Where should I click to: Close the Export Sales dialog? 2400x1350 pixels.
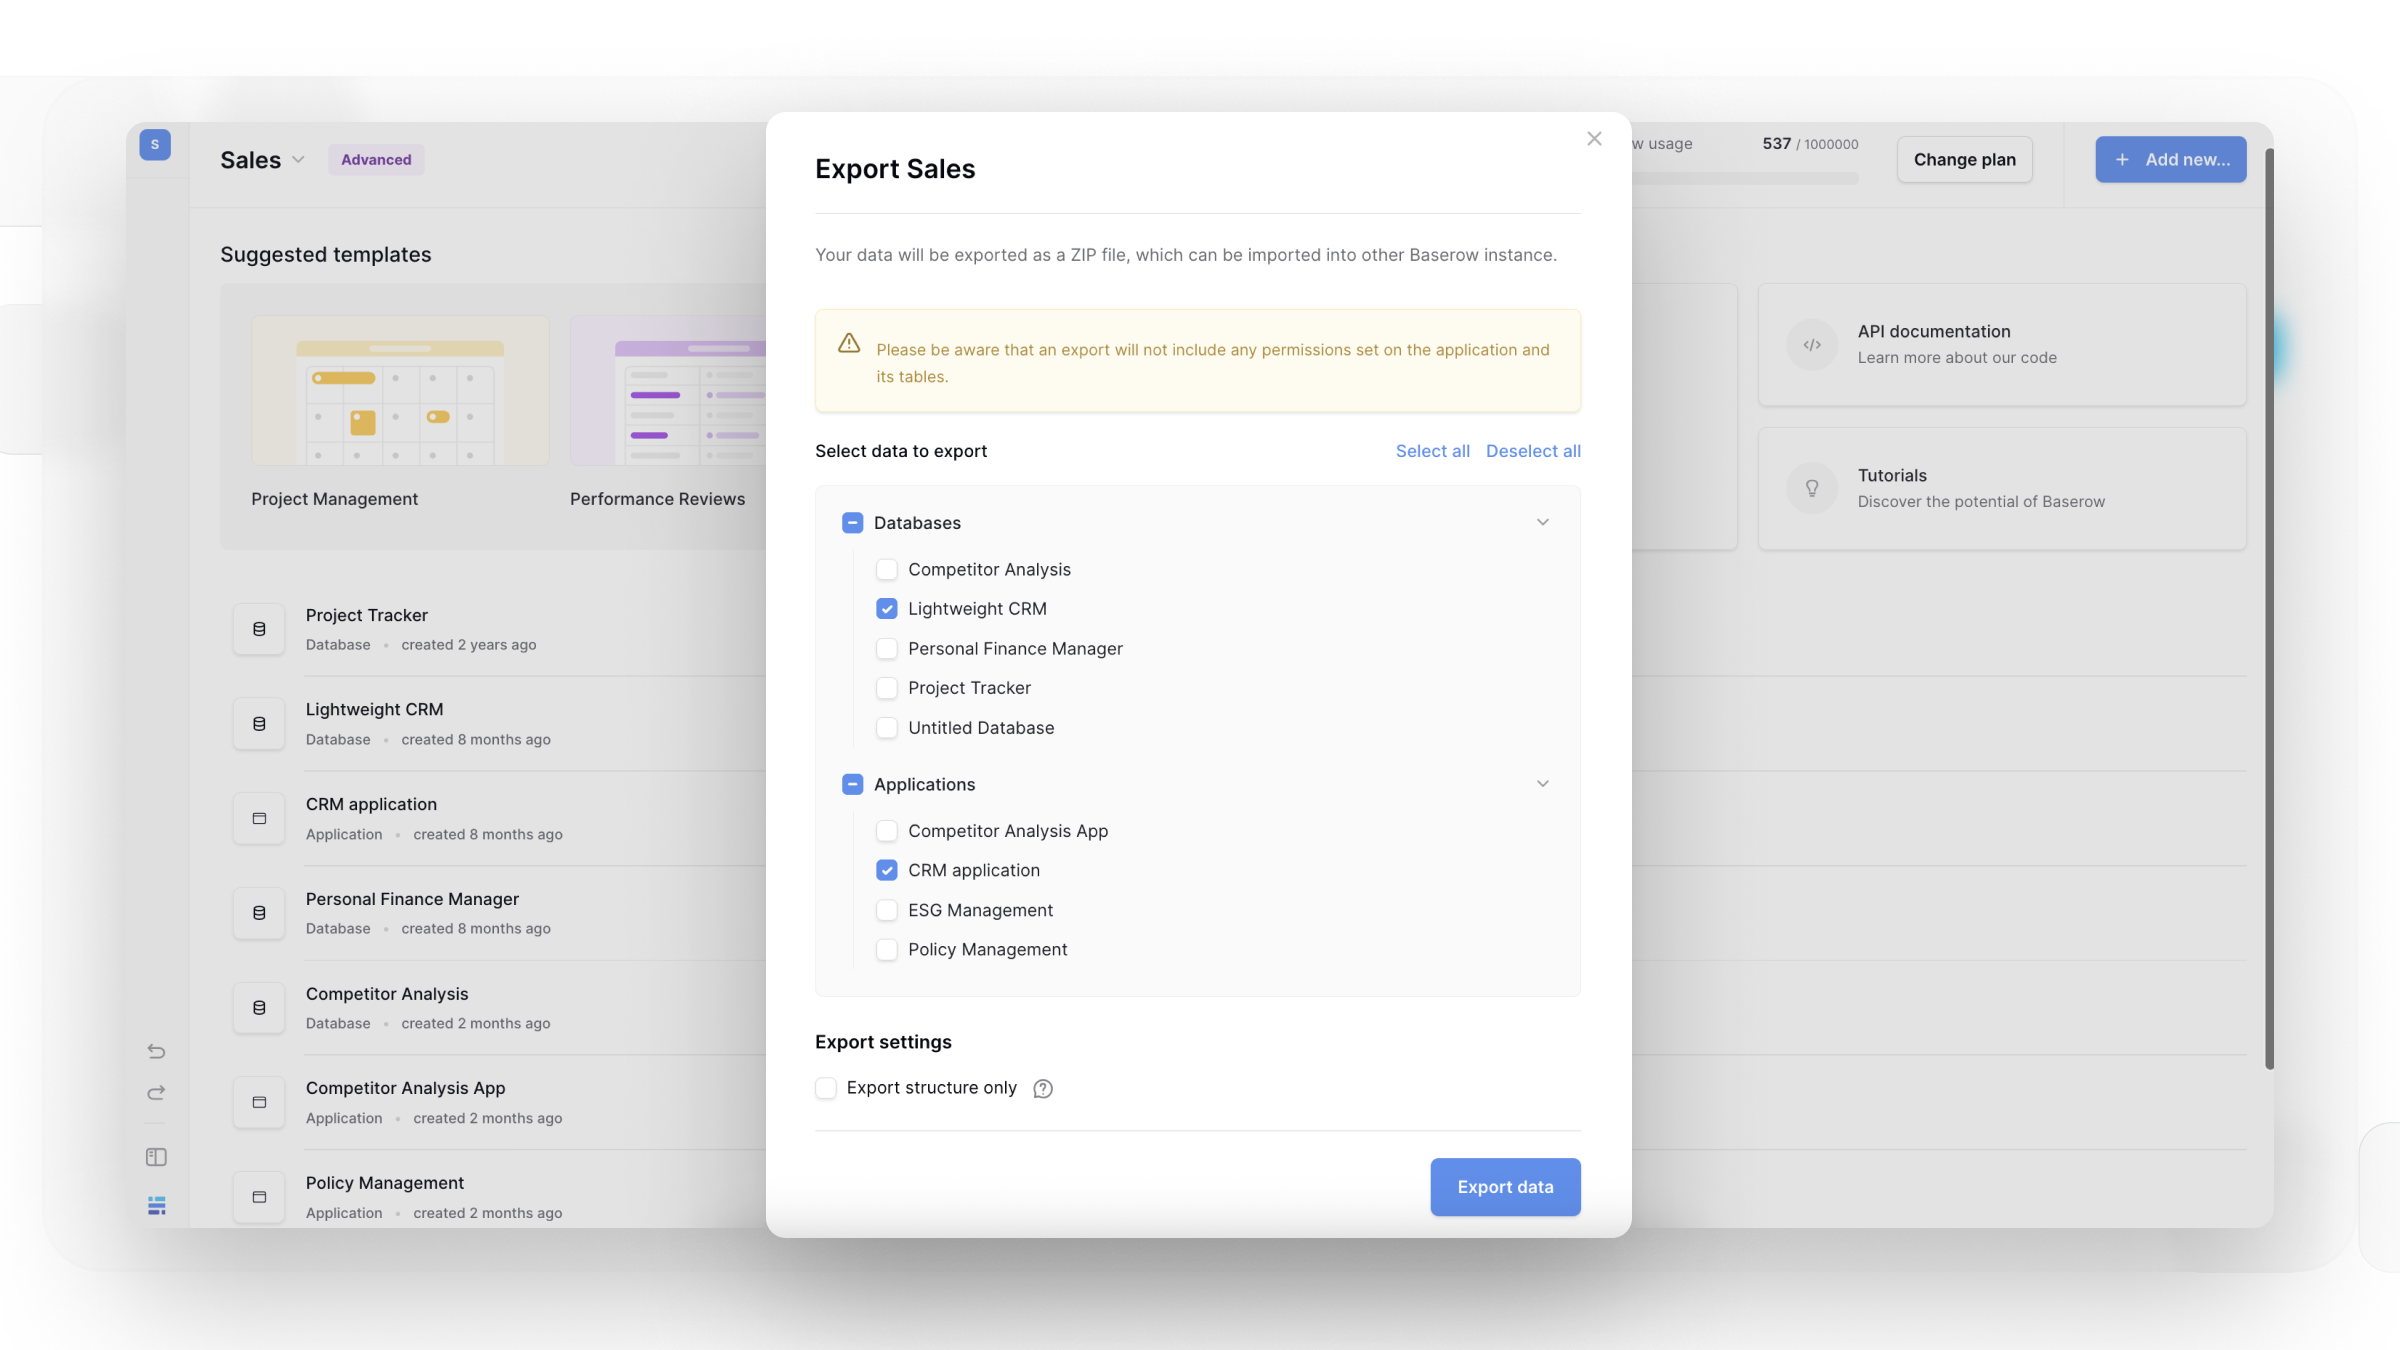(1594, 139)
